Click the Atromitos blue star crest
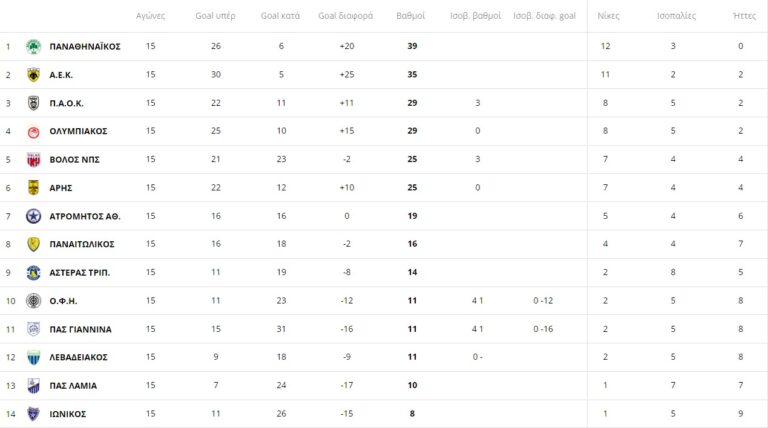Viewport: 768px width, 428px height. click(x=33, y=215)
